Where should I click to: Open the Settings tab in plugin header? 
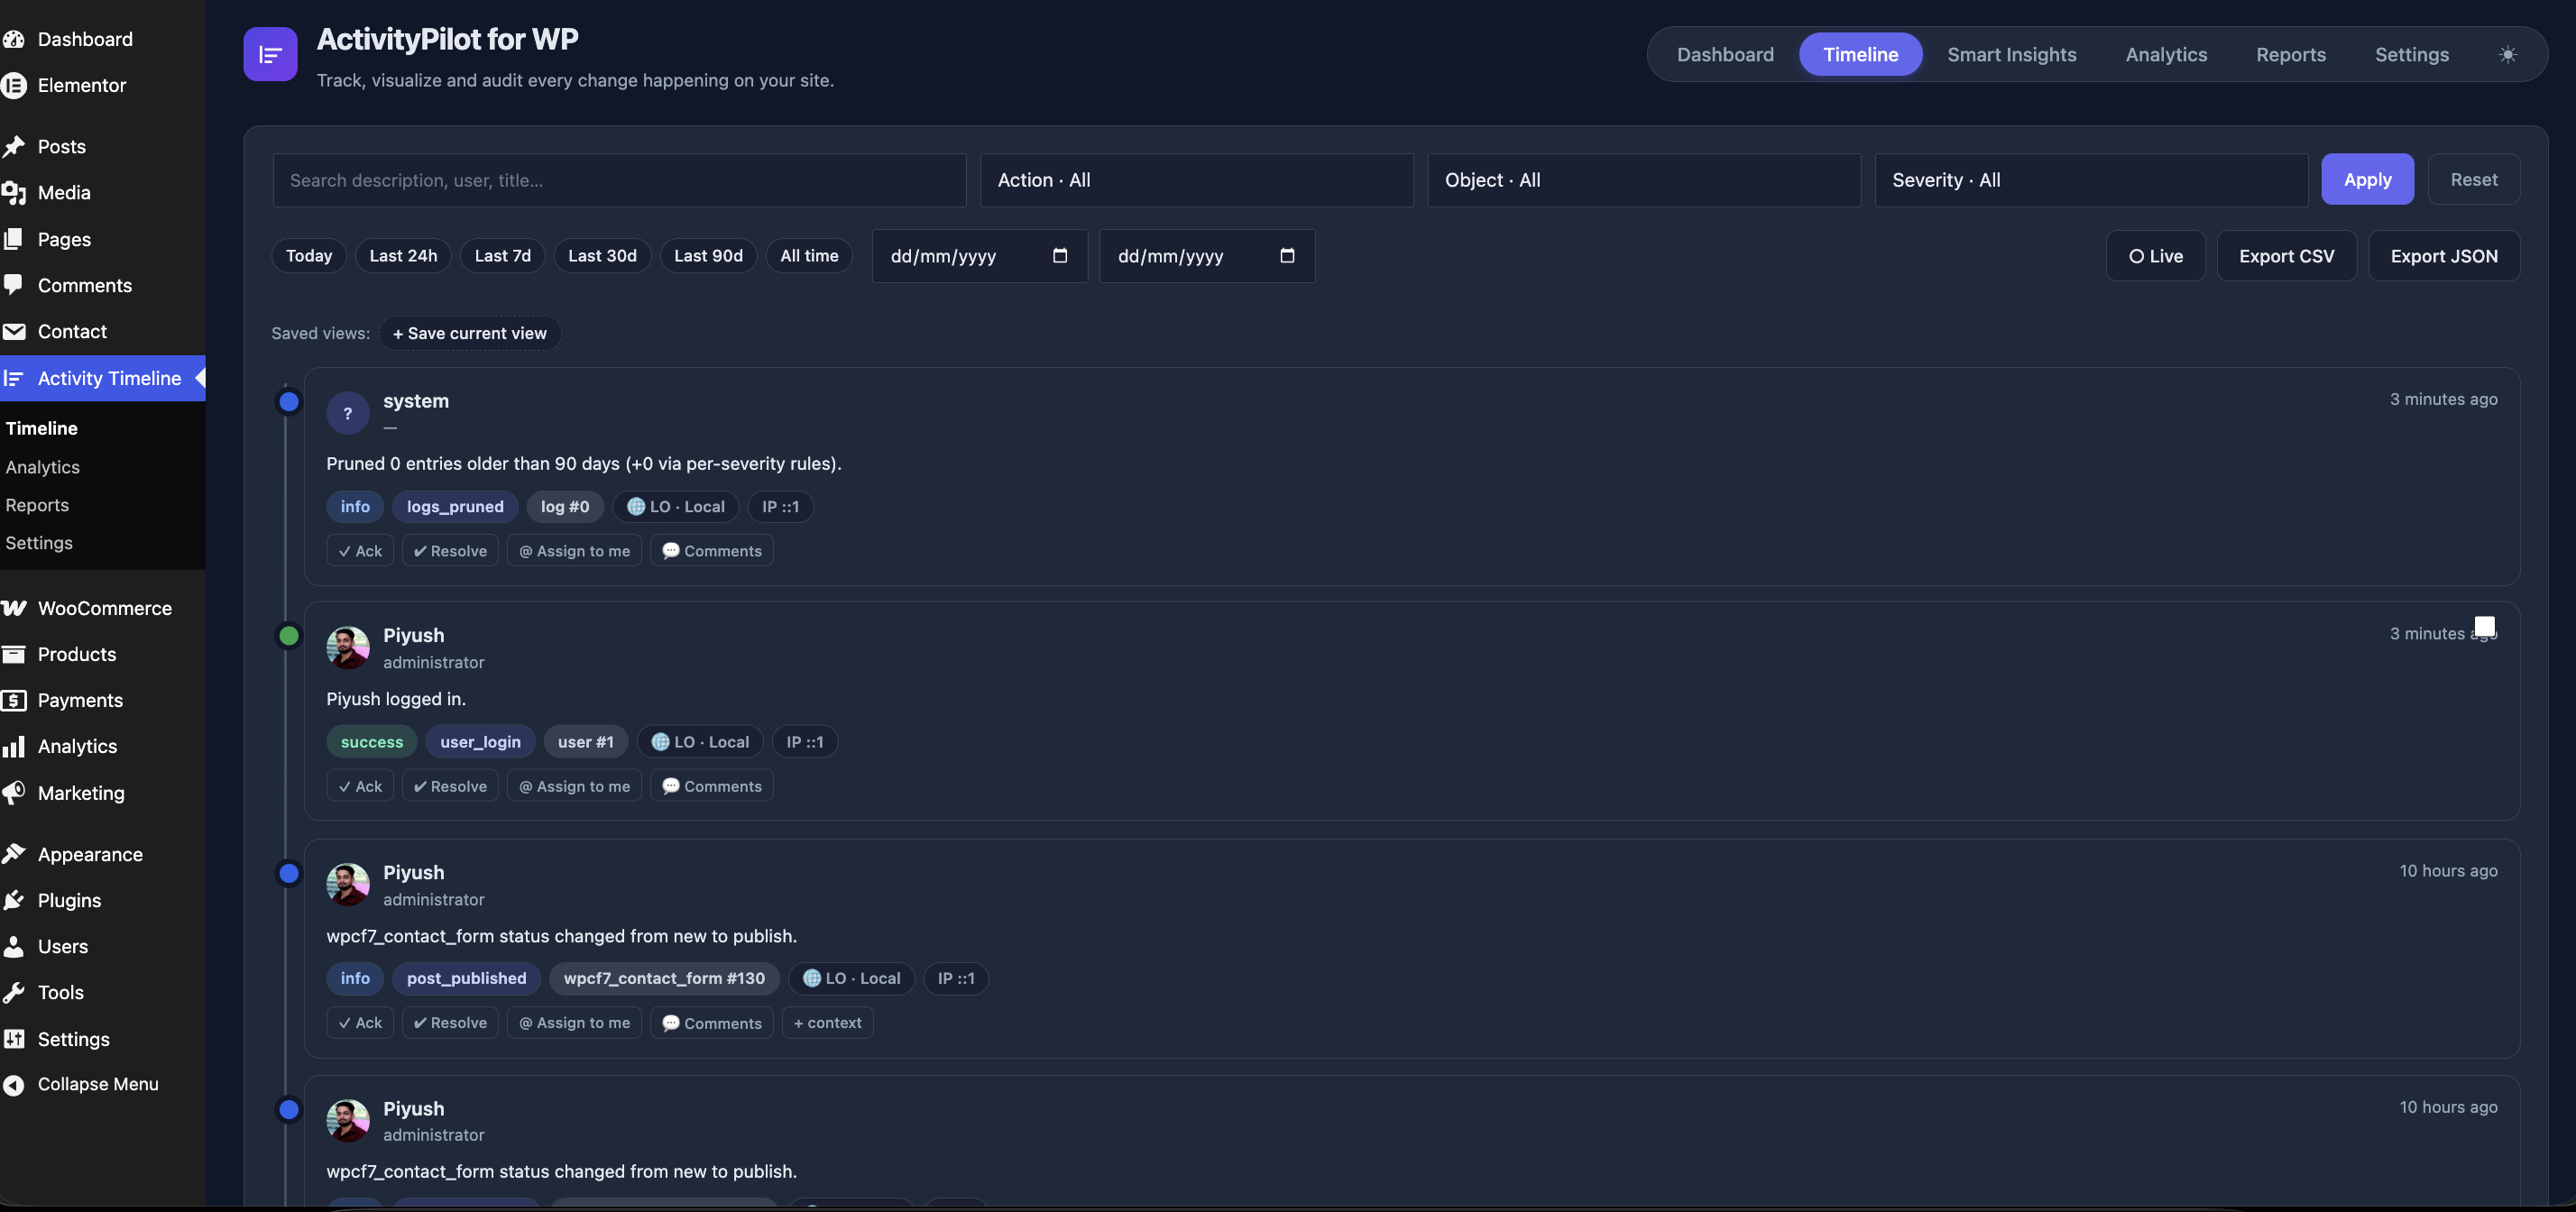pyautogui.click(x=2411, y=54)
